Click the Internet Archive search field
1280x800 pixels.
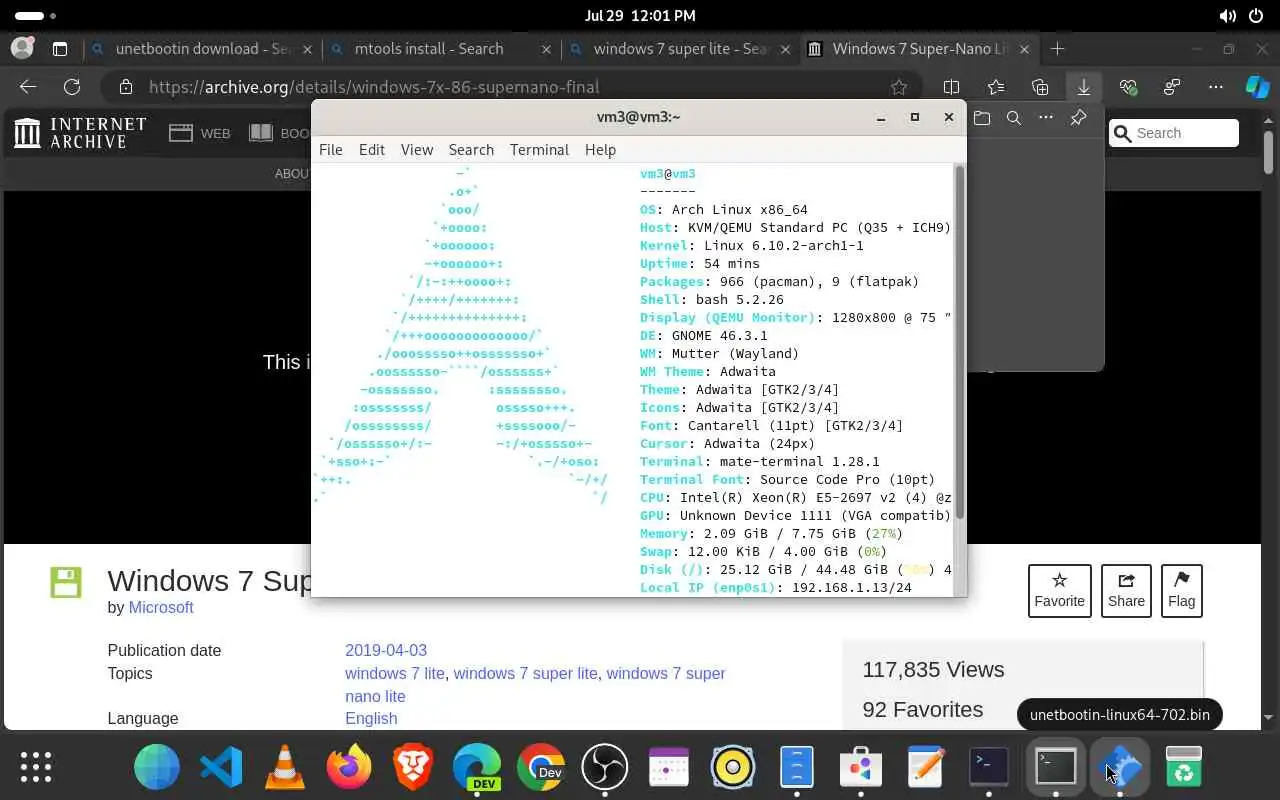[1174, 133]
